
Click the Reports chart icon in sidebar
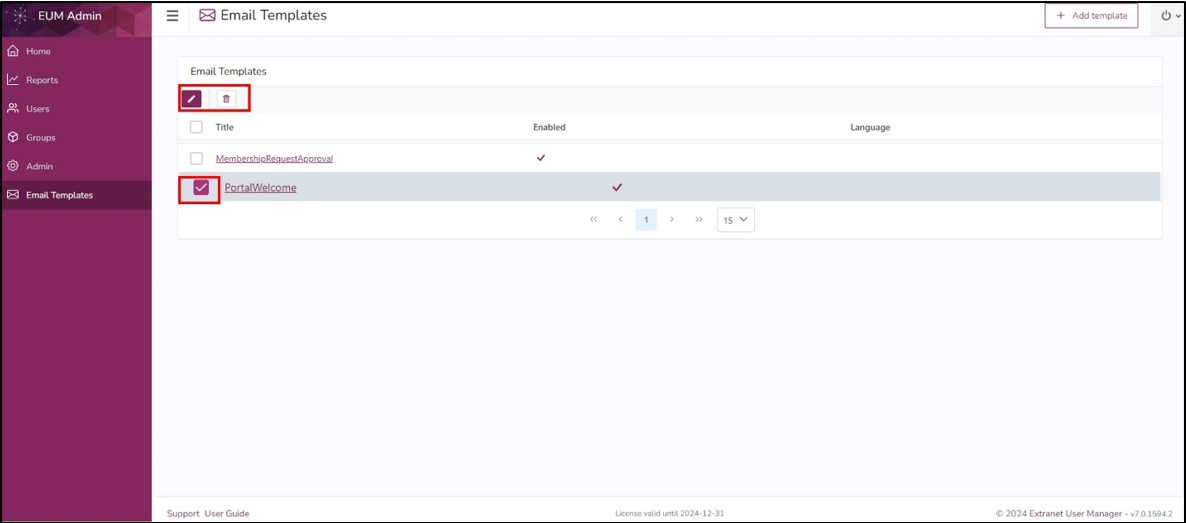(x=13, y=80)
